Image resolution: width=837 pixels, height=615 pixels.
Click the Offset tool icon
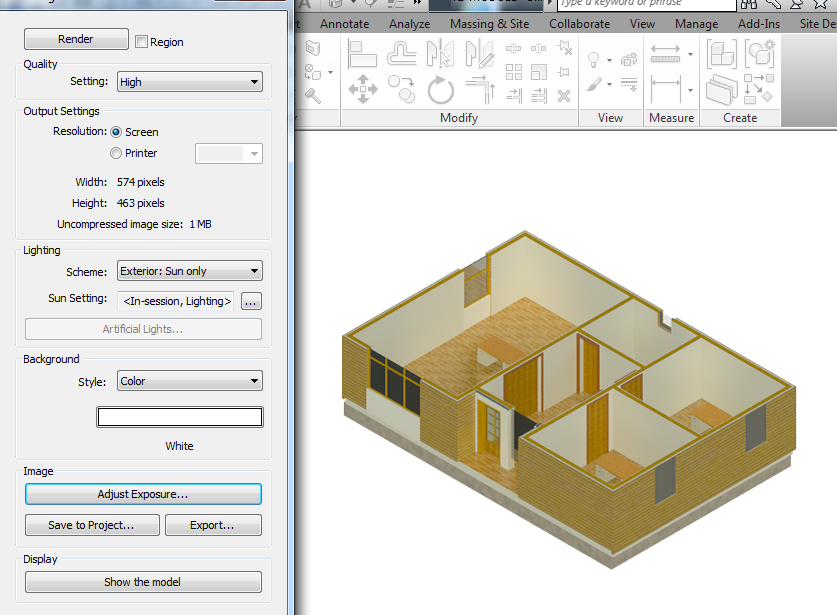(x=402, y=55)
